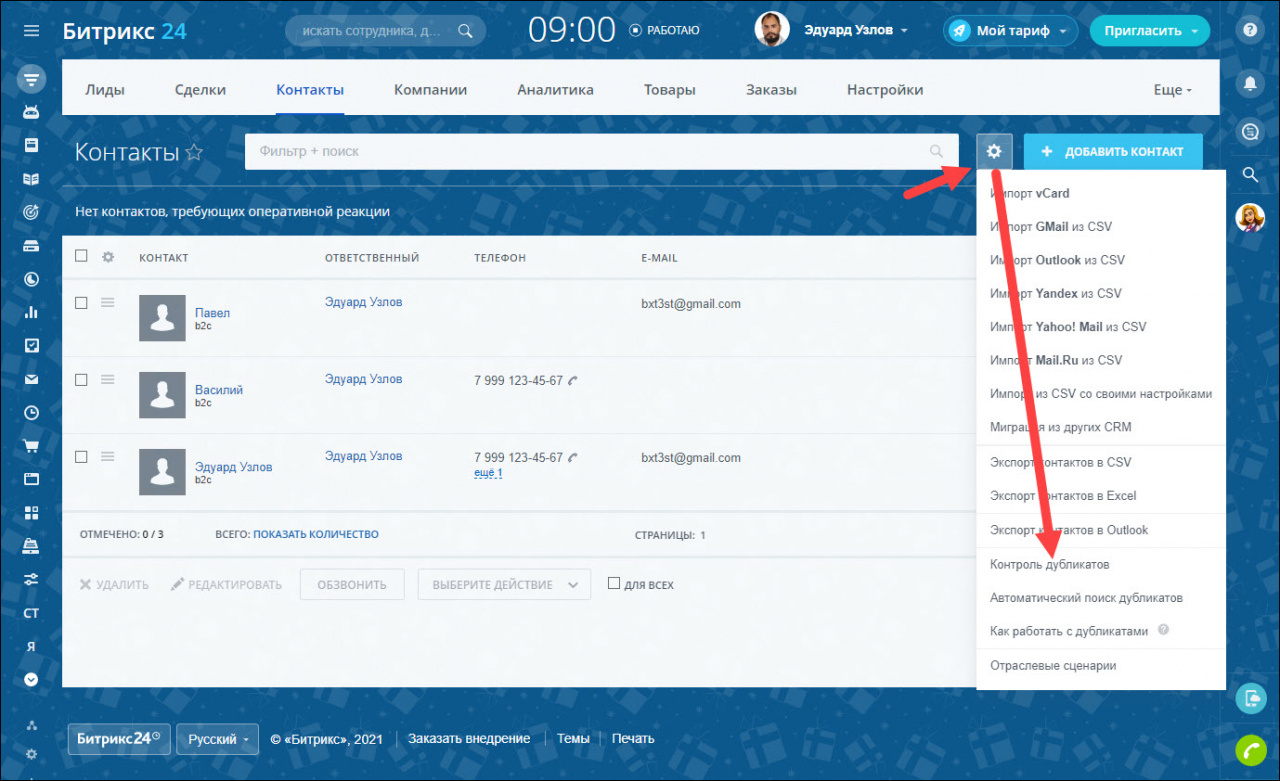Viewport: 1280px width, 781px height.
Task: Click the Темы footer link
Action: tap(573, 739)
